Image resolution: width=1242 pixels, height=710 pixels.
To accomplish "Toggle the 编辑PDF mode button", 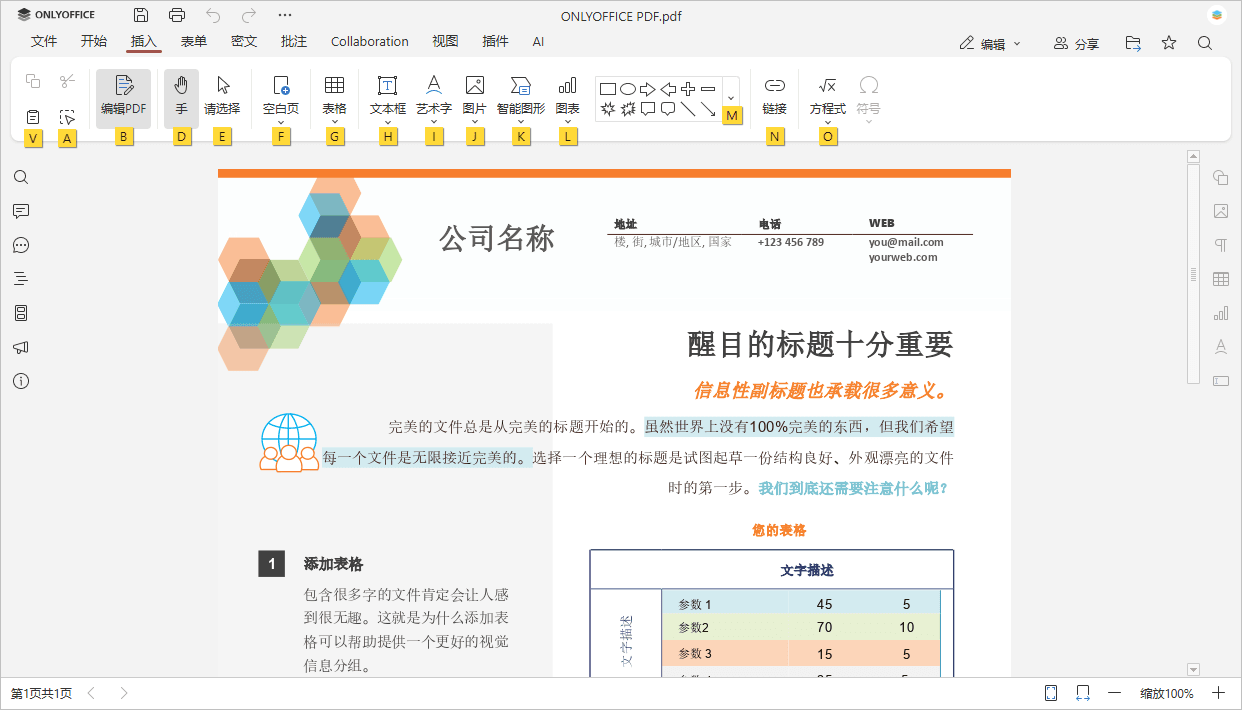I will (x=123, y=97).
